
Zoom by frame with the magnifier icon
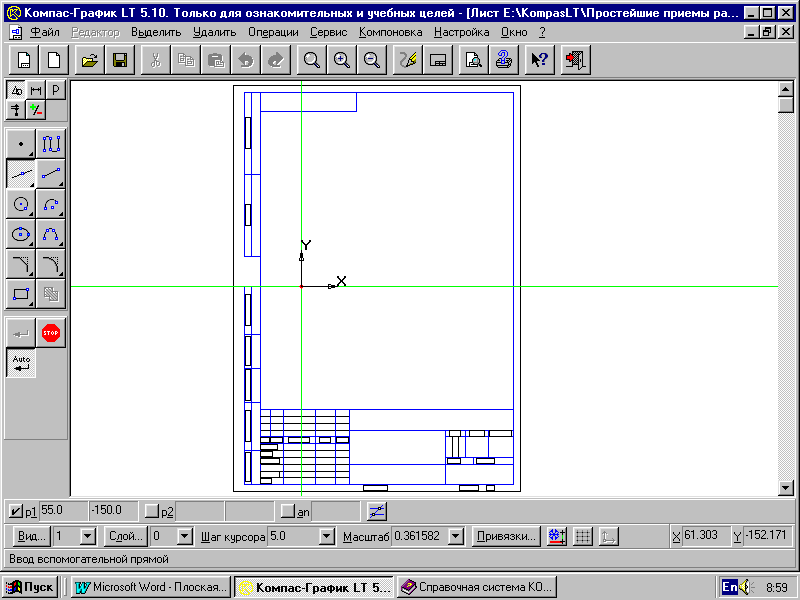[x=311, y=60]
